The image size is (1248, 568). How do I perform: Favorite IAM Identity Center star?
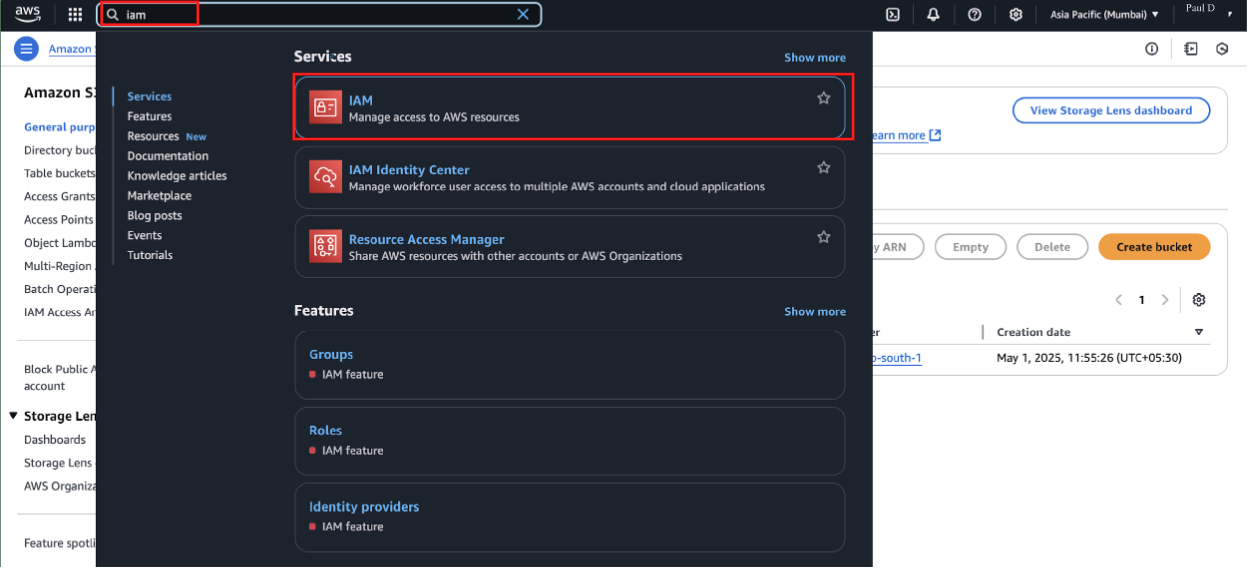[x=824, y=167]
